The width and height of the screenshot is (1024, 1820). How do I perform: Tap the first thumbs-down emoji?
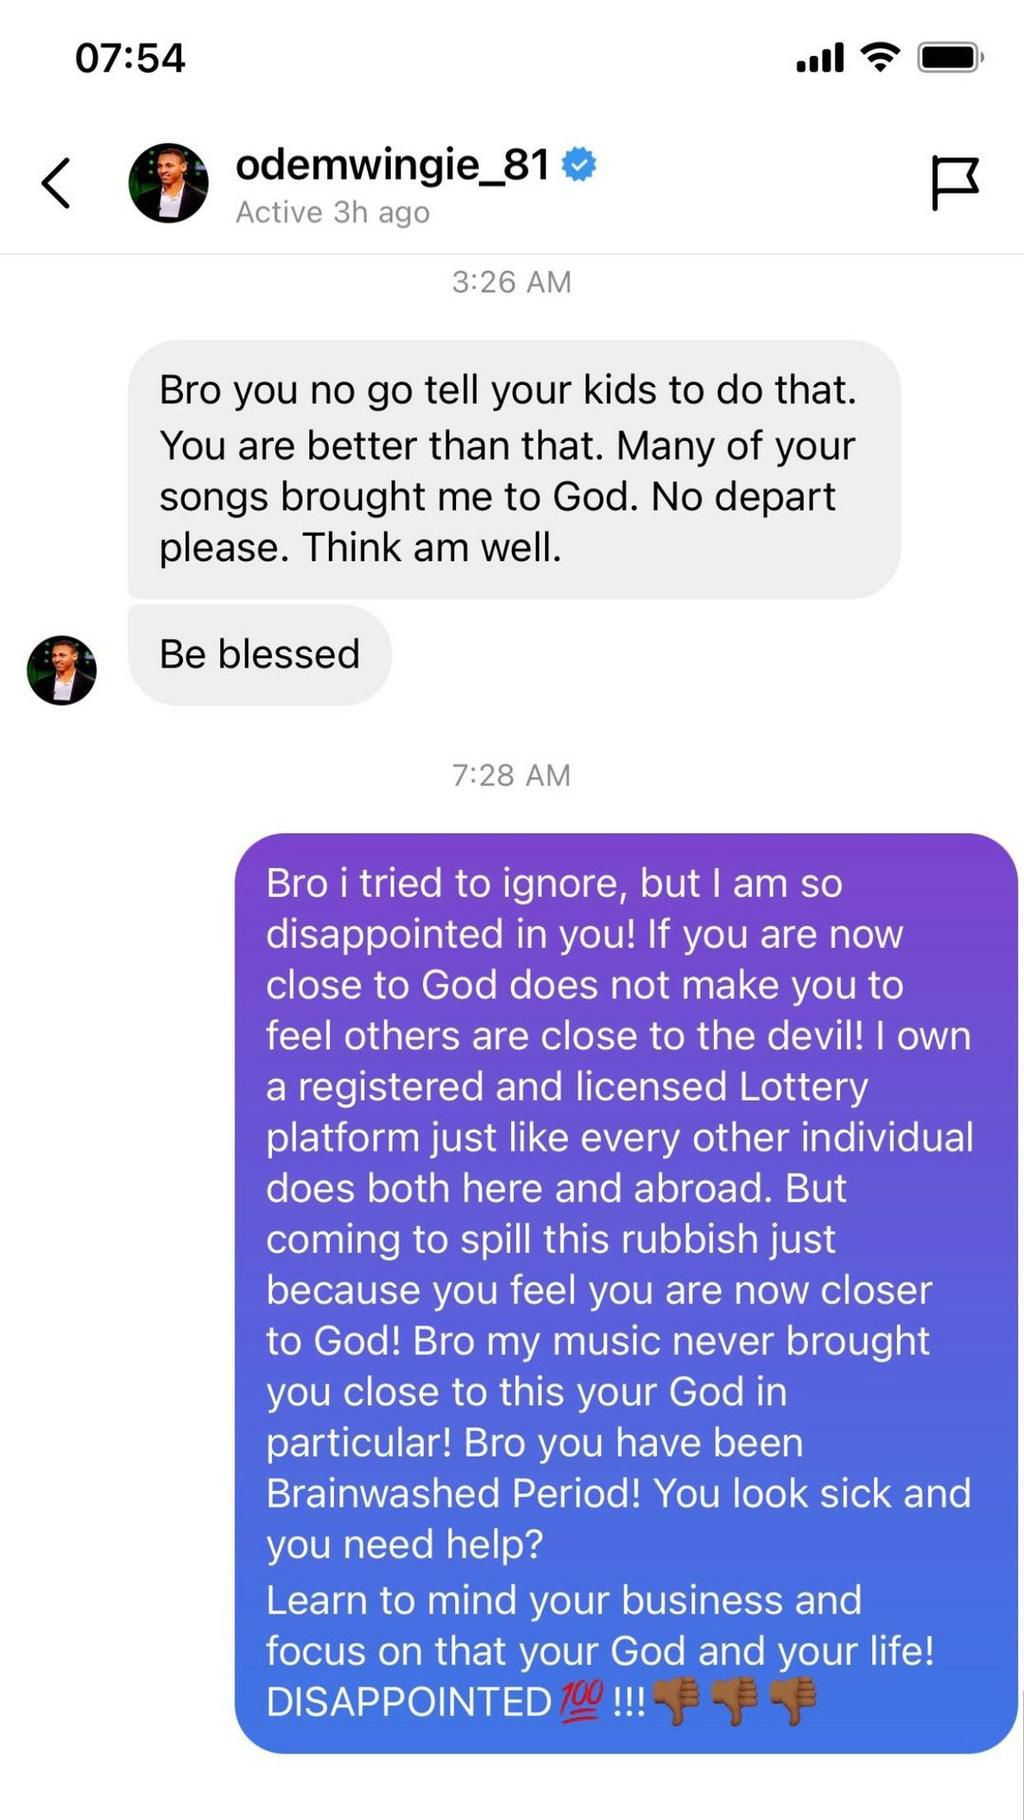pos(676,1700)
